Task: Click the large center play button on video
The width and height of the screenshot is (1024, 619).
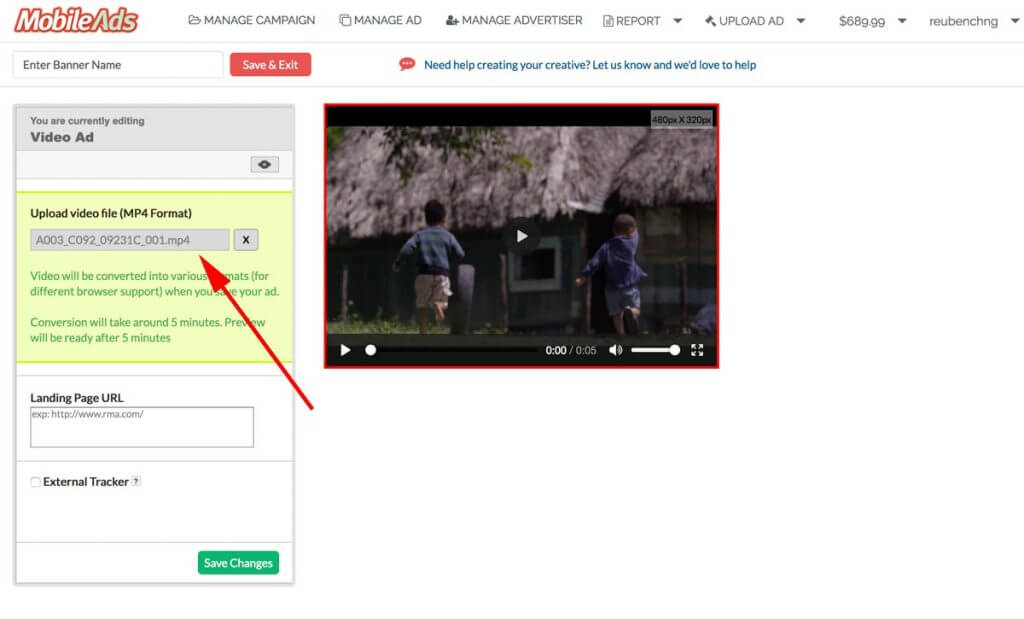Action: [x=521, y=236]
